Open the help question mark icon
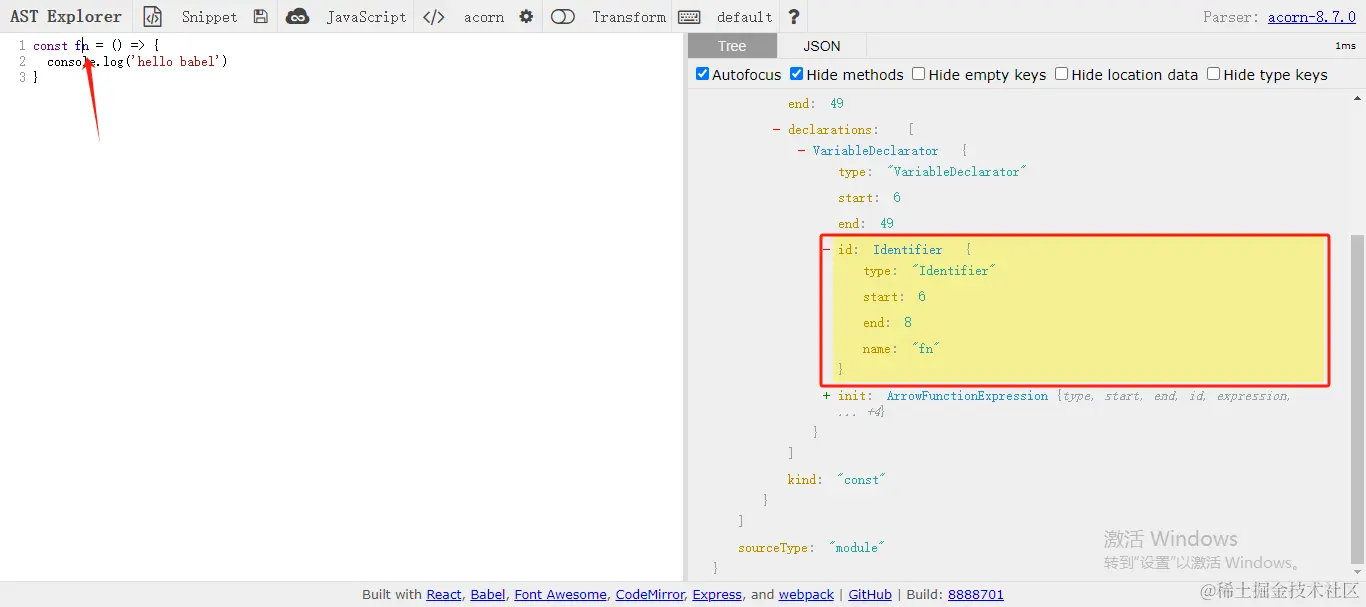Image resolution: width=1366 pixels, height=607 pixels. point(793,17)
